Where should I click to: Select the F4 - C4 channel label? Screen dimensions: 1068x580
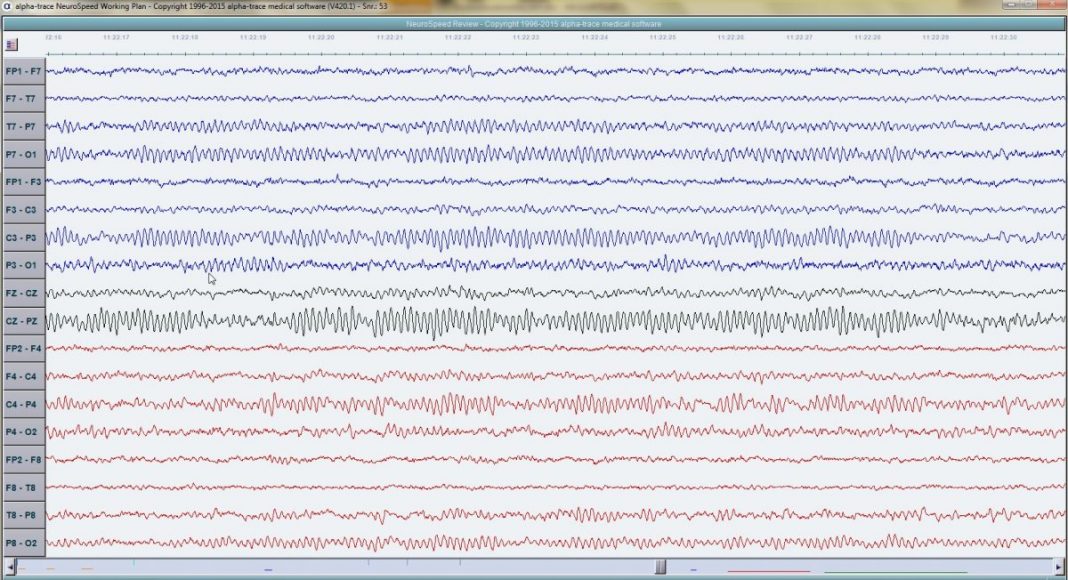pyautogui.click(x=24, y=376)
